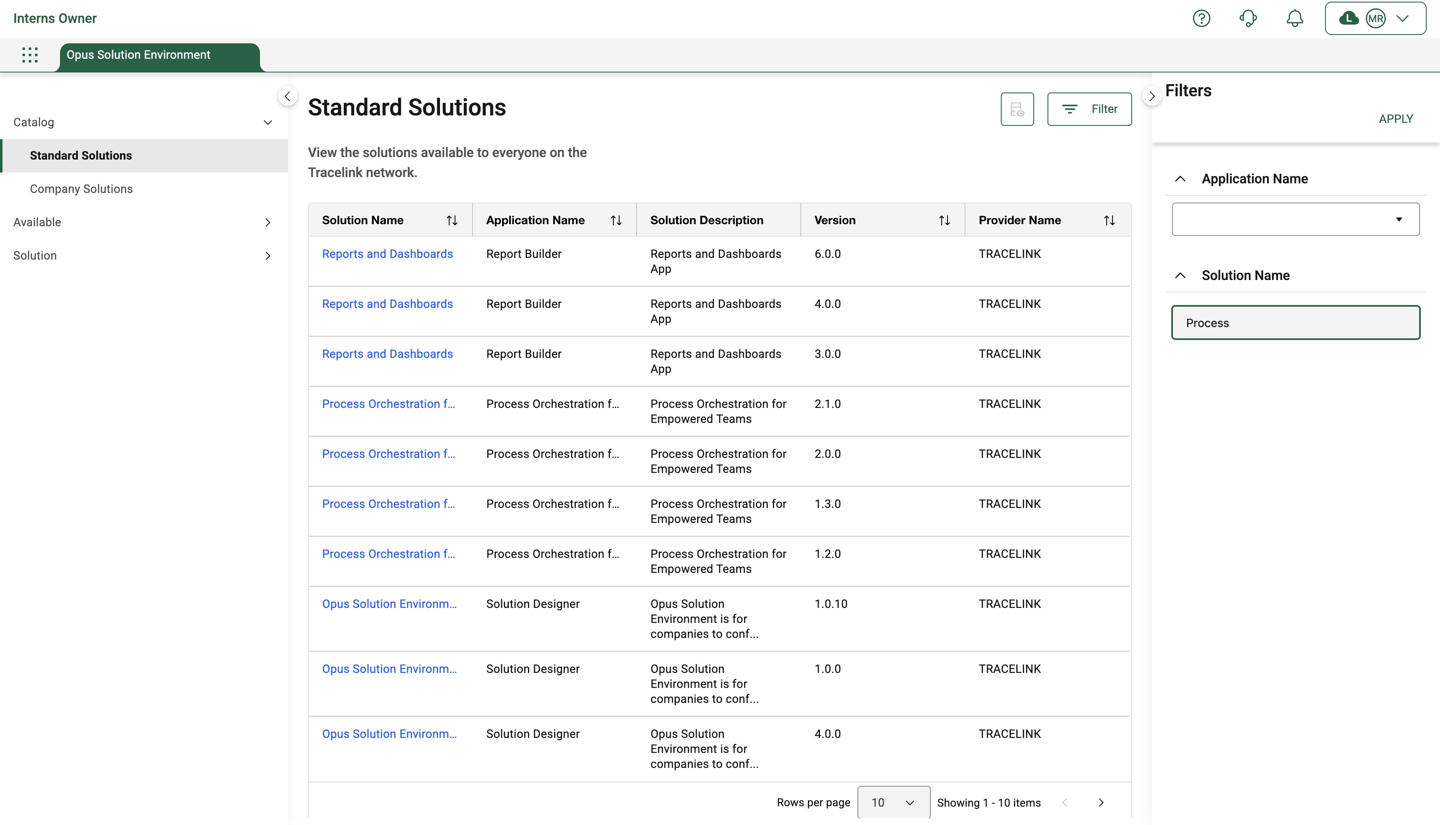Open the Application Name filter dropdown
Viewport: 1440px width, 825px height.
pyautogui.click(x=1295, y=219)
